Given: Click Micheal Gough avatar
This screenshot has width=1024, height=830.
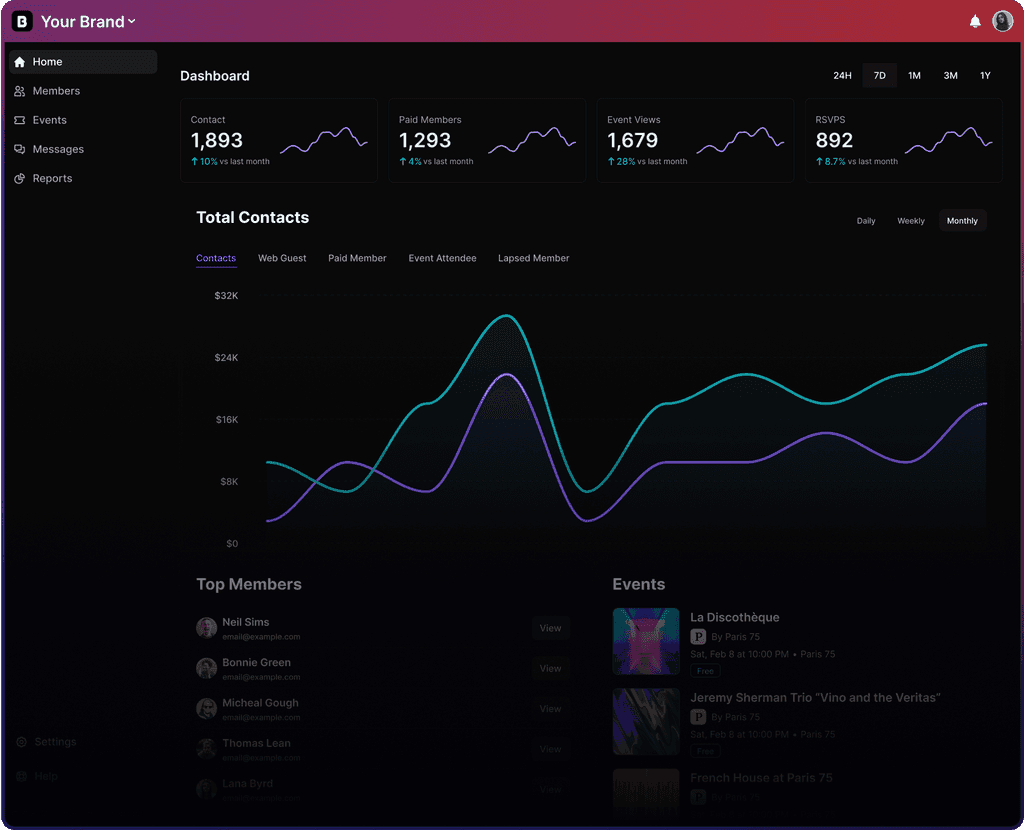Looking at the screenshot, I should pos(206,709).
